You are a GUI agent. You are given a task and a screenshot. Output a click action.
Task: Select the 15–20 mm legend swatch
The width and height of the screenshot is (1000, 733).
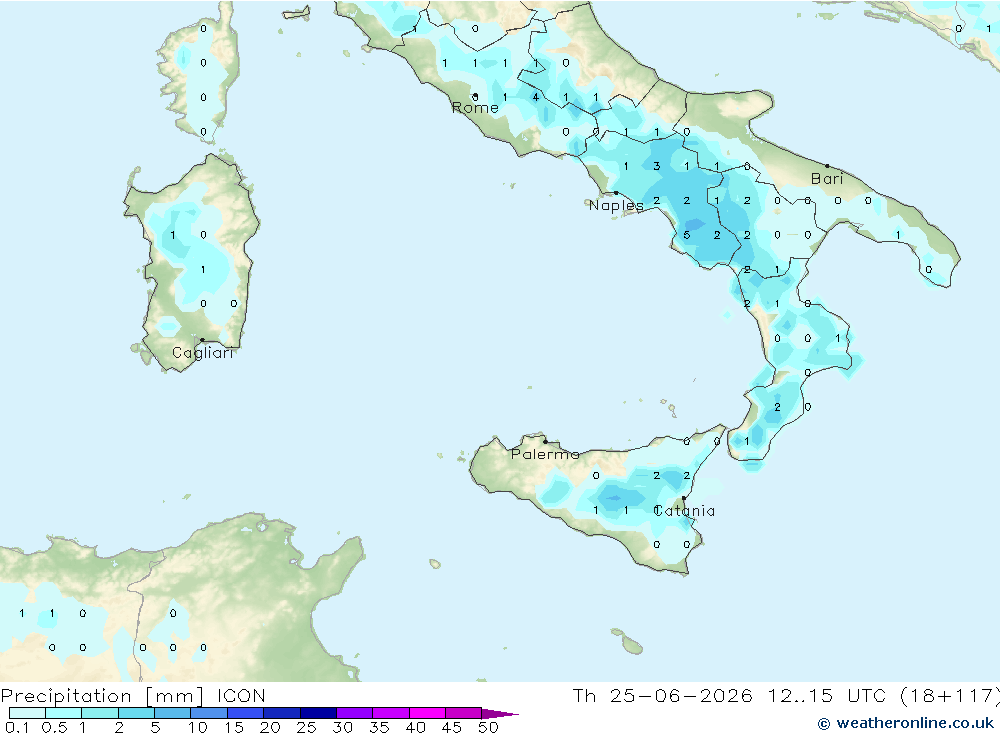[246, 713]
